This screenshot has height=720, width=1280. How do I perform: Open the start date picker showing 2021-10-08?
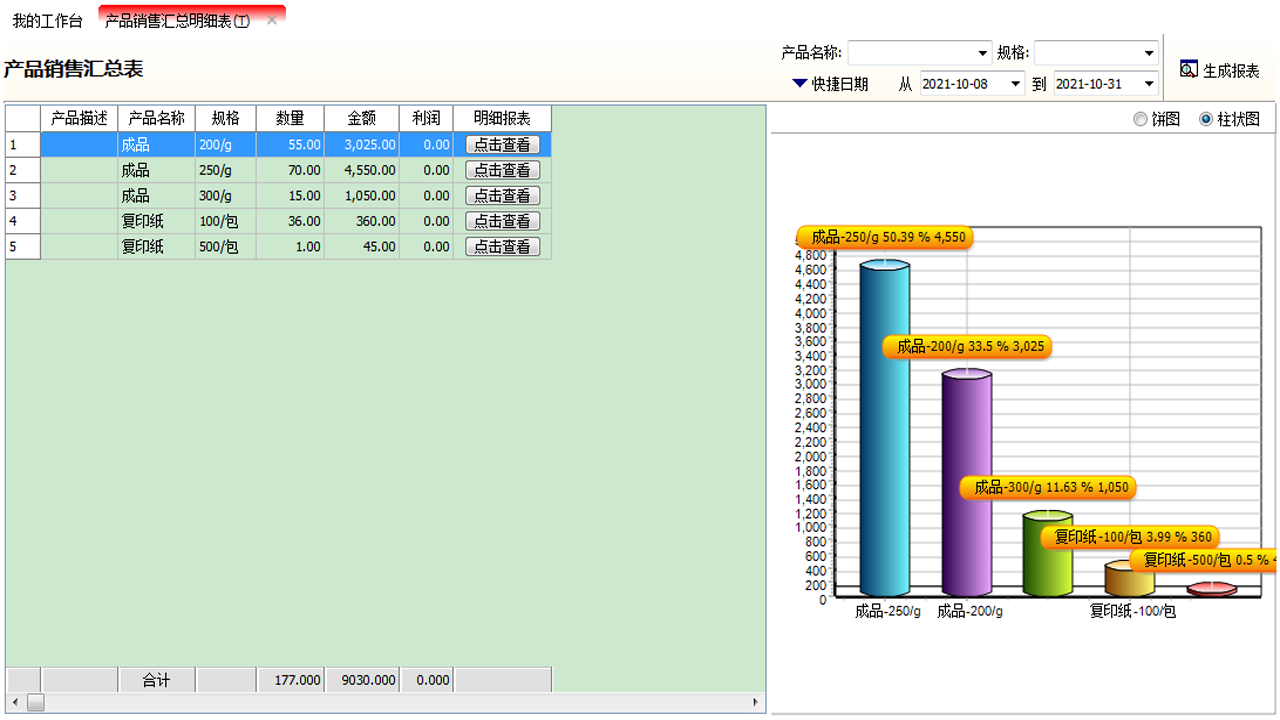(x=1014, y=84)
